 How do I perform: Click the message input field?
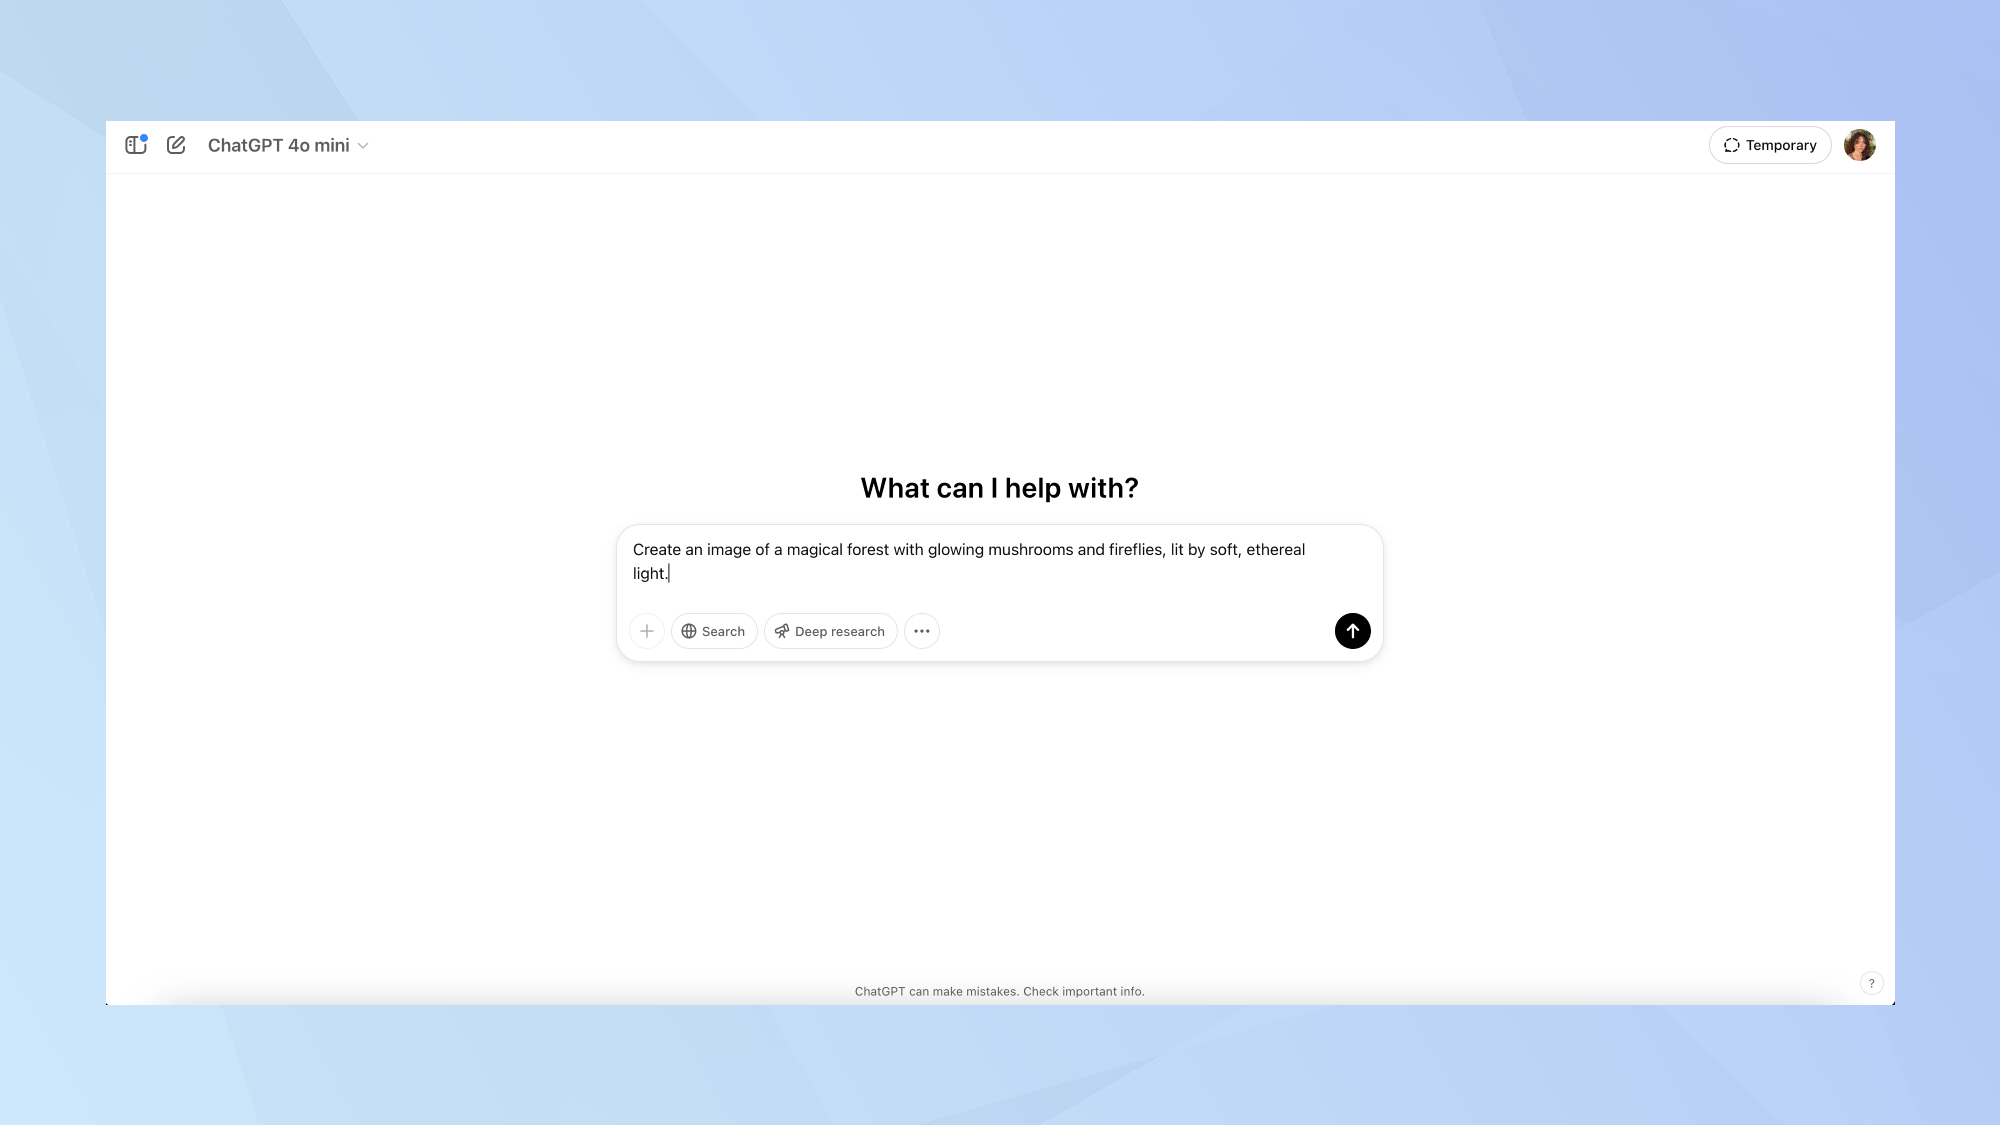tap(1000, 562)
